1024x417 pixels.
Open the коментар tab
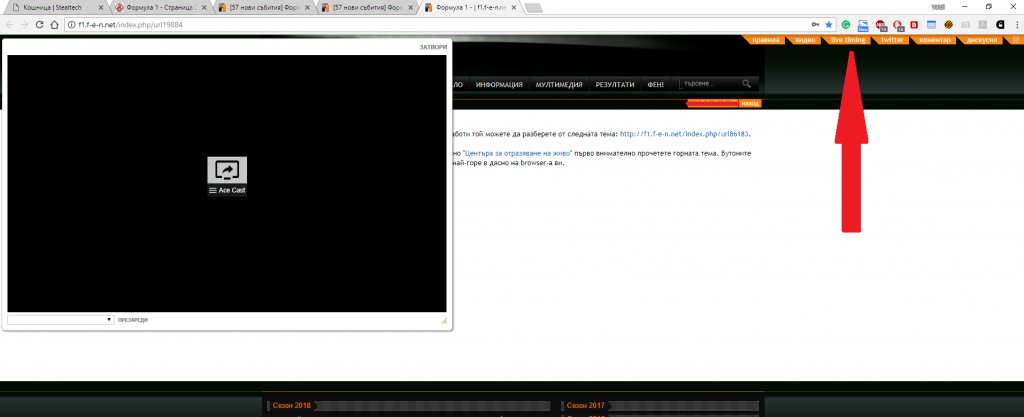pyautogui.click(x=935, y=40)
